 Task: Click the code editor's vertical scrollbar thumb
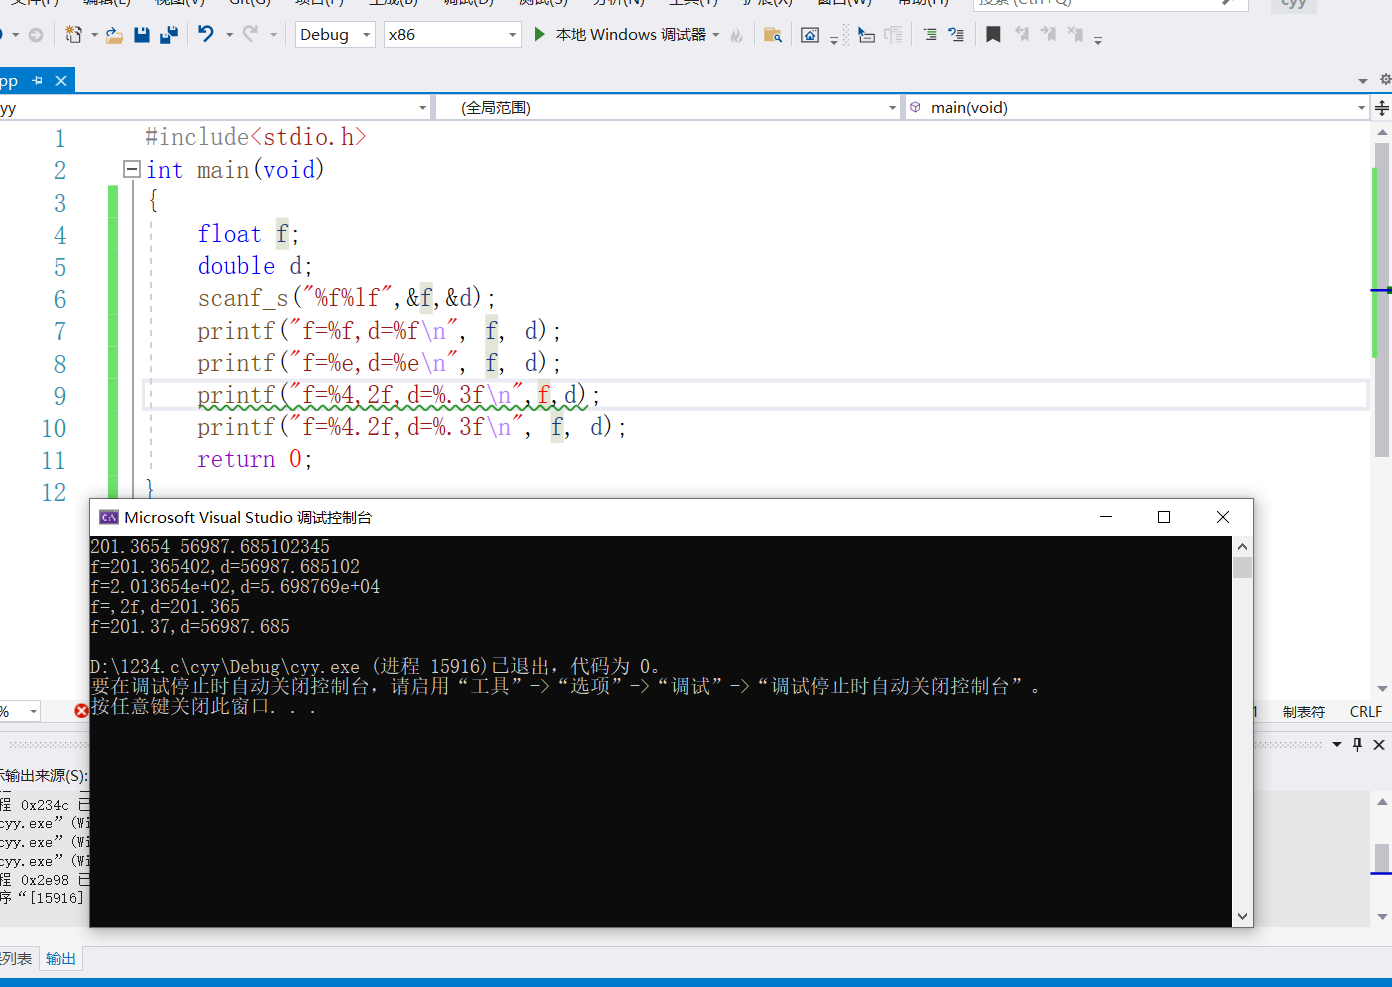click(x=1382, y=299)
